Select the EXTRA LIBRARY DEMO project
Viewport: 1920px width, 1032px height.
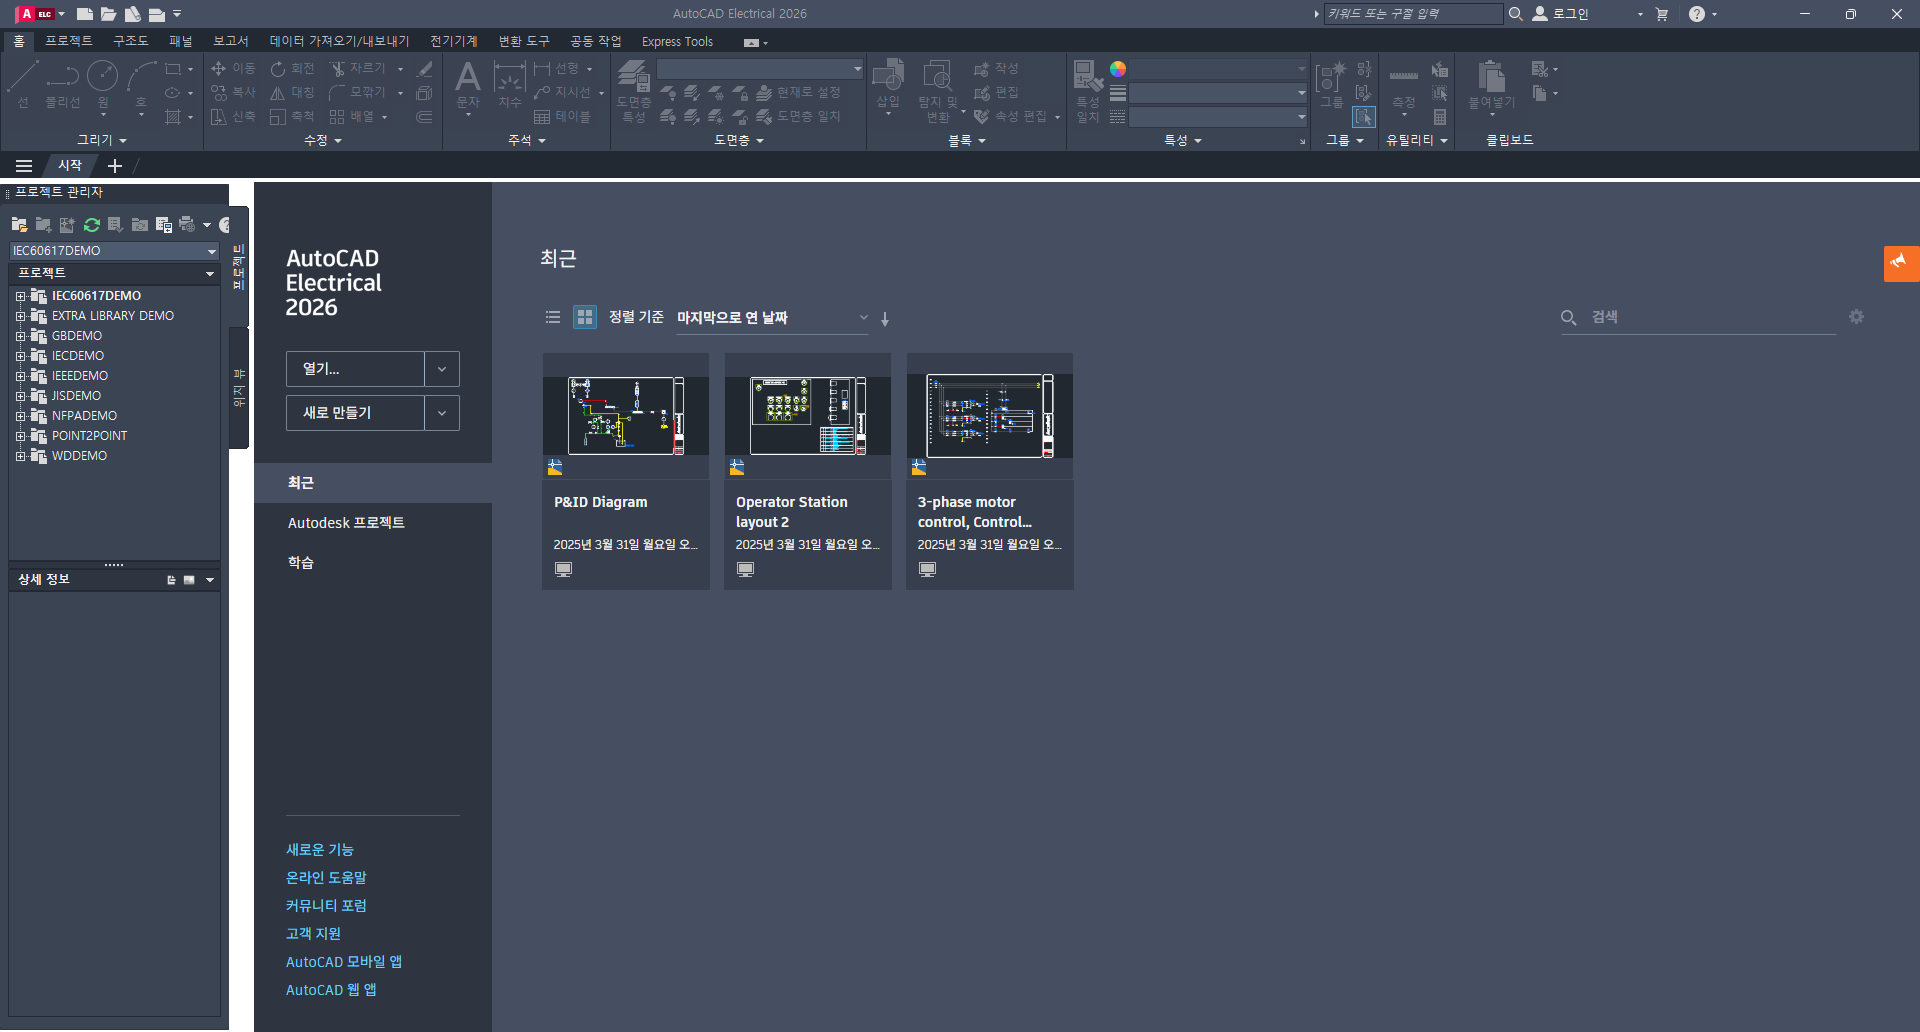[112, 316]
